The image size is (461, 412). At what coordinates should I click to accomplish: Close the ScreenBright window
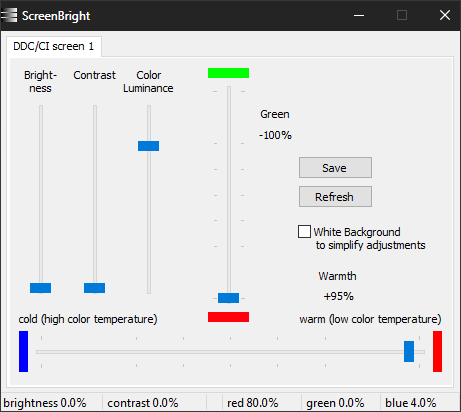coord(445,15)
